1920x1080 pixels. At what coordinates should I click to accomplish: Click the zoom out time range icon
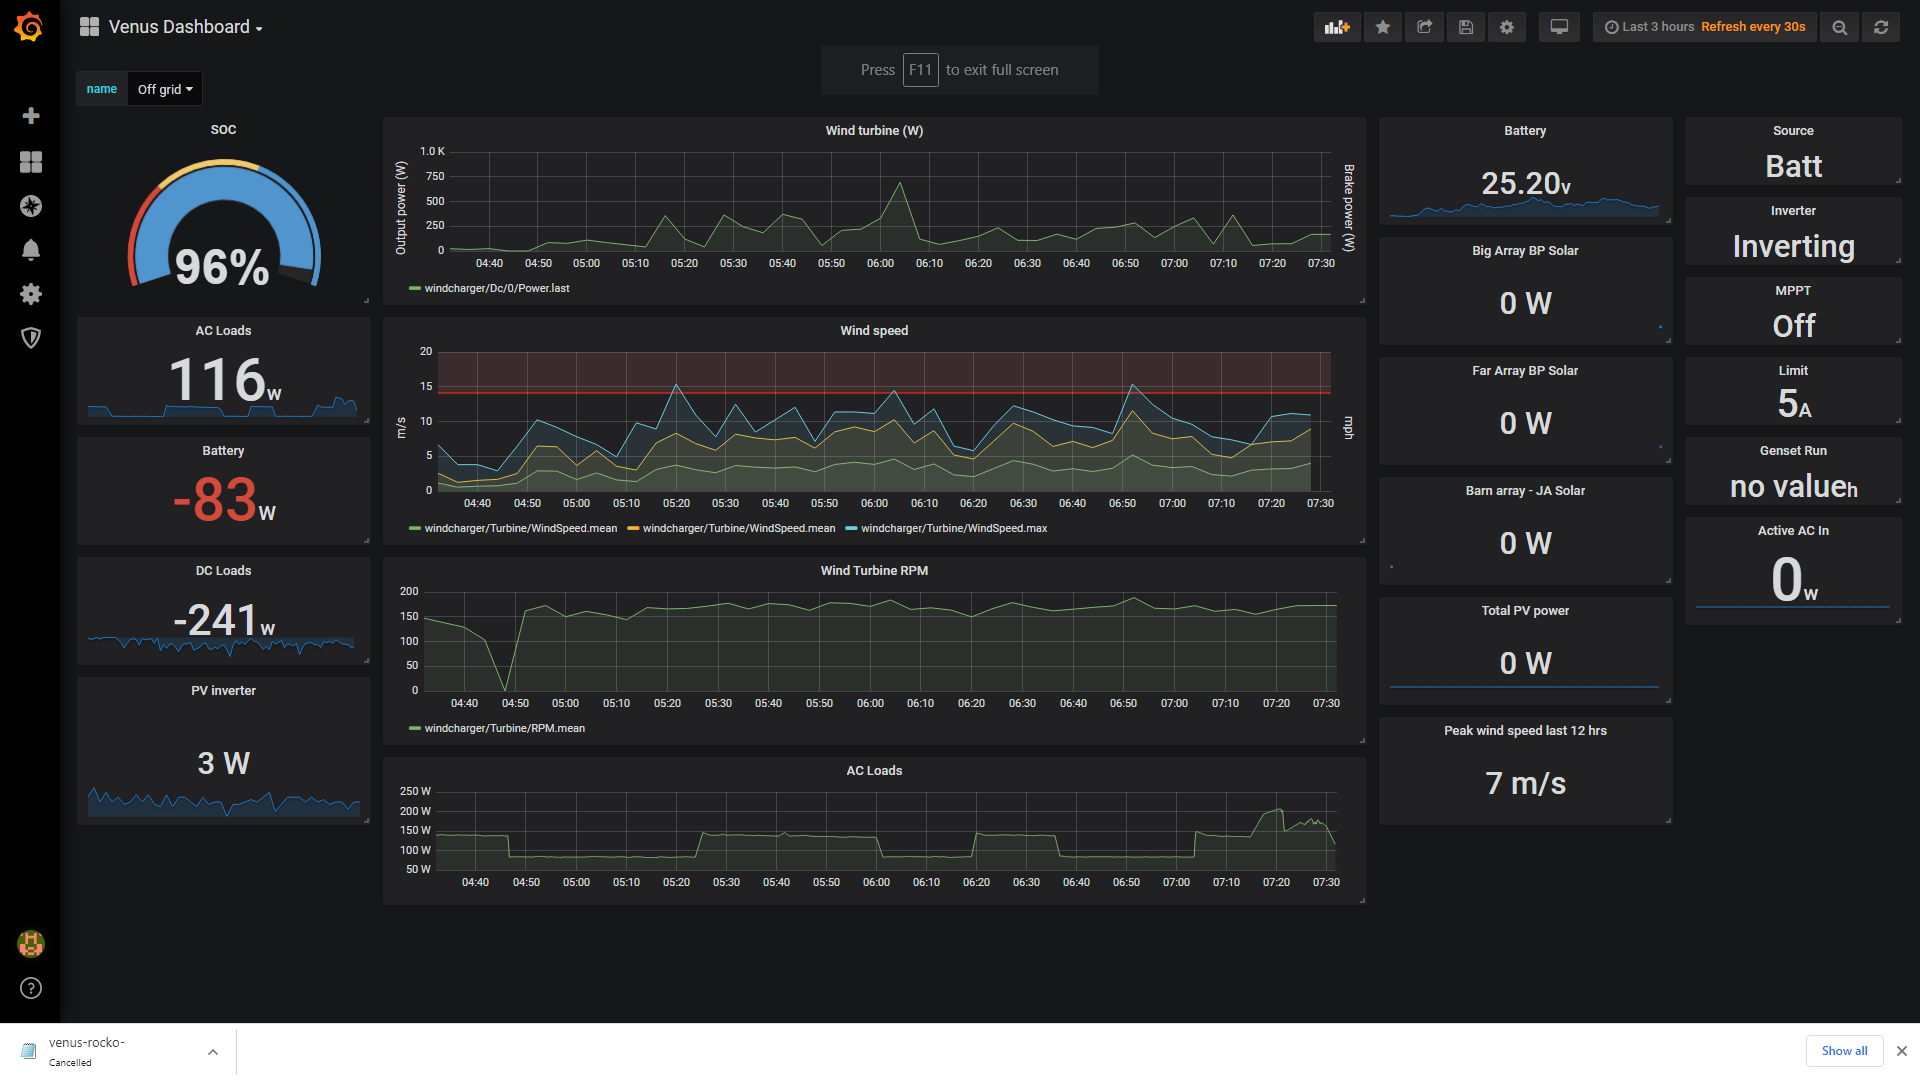[1840, 27]
